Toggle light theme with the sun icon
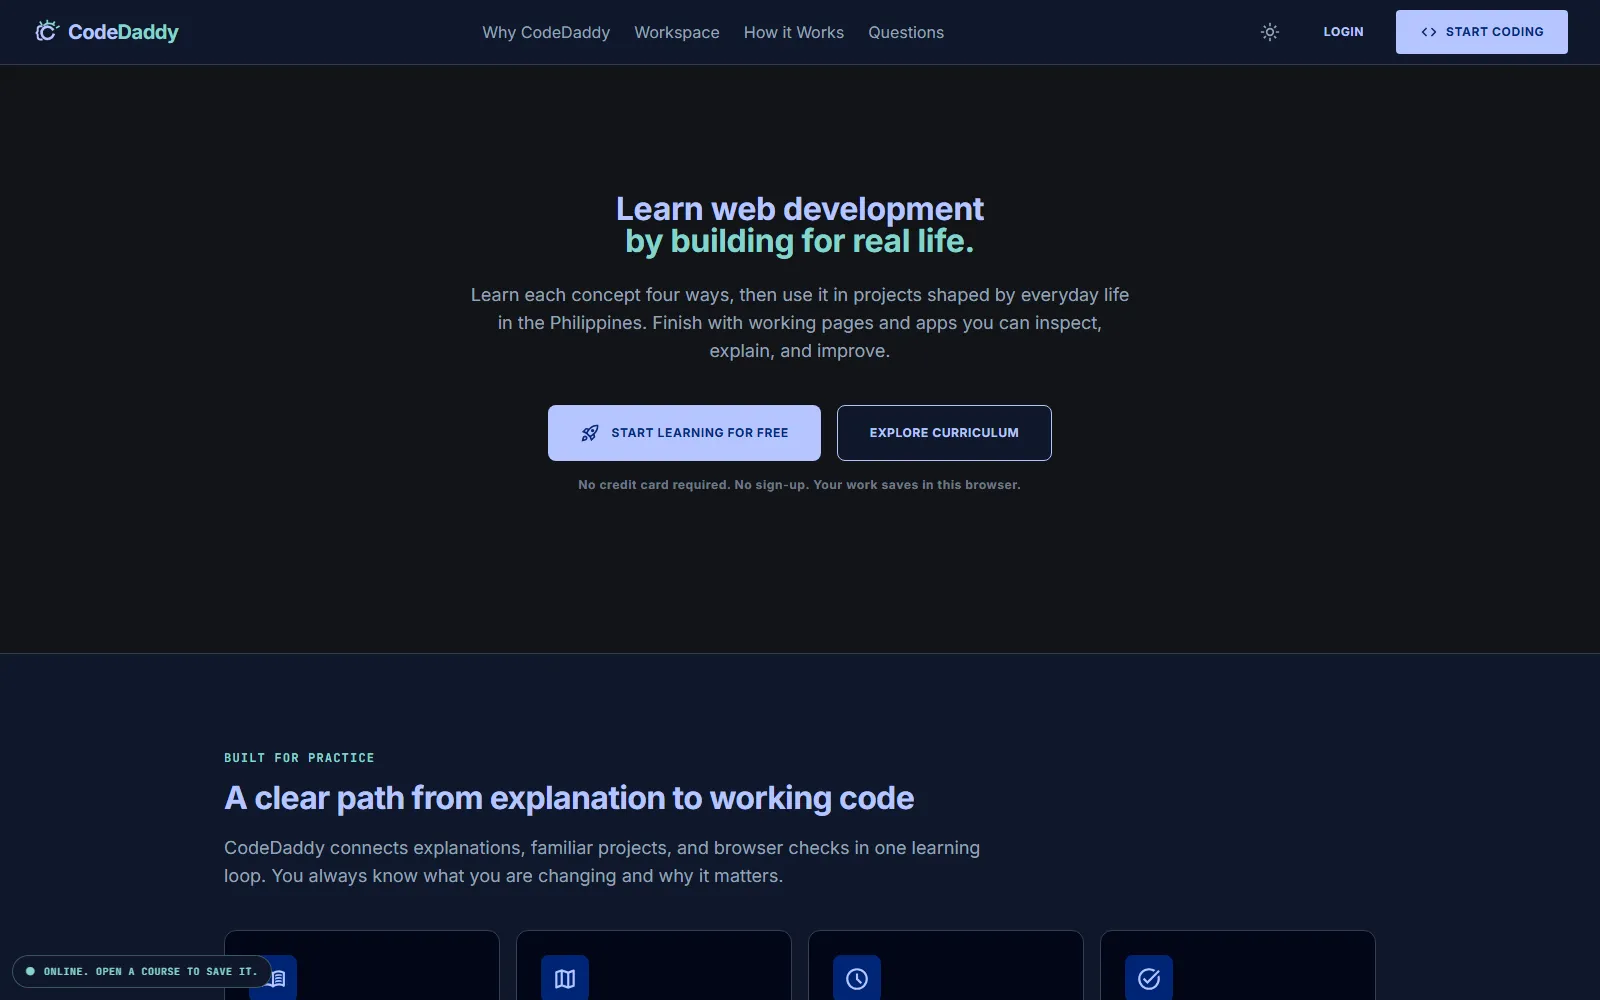 tap(1270, 32)
